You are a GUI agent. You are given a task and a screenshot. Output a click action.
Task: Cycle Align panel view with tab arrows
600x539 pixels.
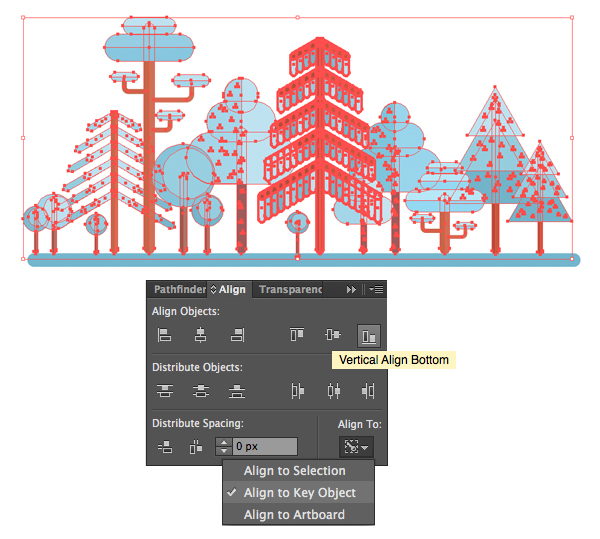click(x=214, y=289)
